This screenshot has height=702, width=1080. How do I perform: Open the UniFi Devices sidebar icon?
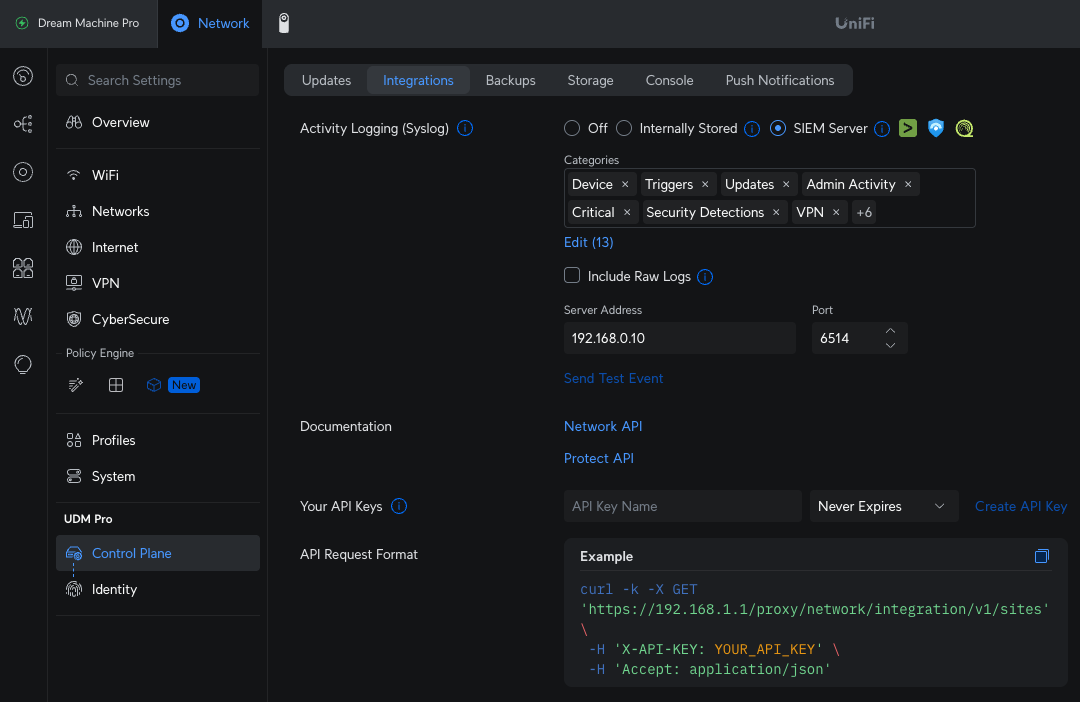(22, 171)
